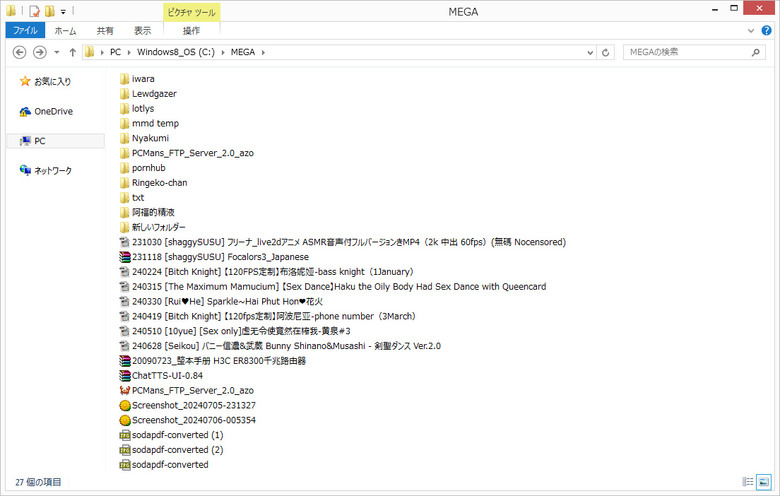Click the sodapdf-converted (2) file icon
The image size is (780, 496).
click(x=125, y=450)
